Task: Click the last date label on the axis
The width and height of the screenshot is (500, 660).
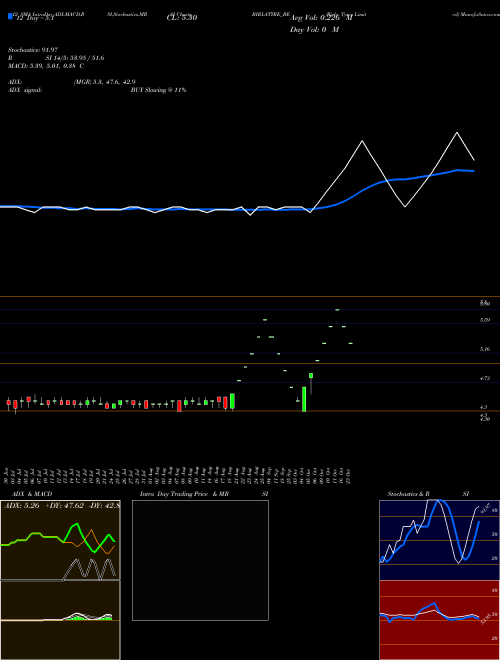Action: [350, 474]
